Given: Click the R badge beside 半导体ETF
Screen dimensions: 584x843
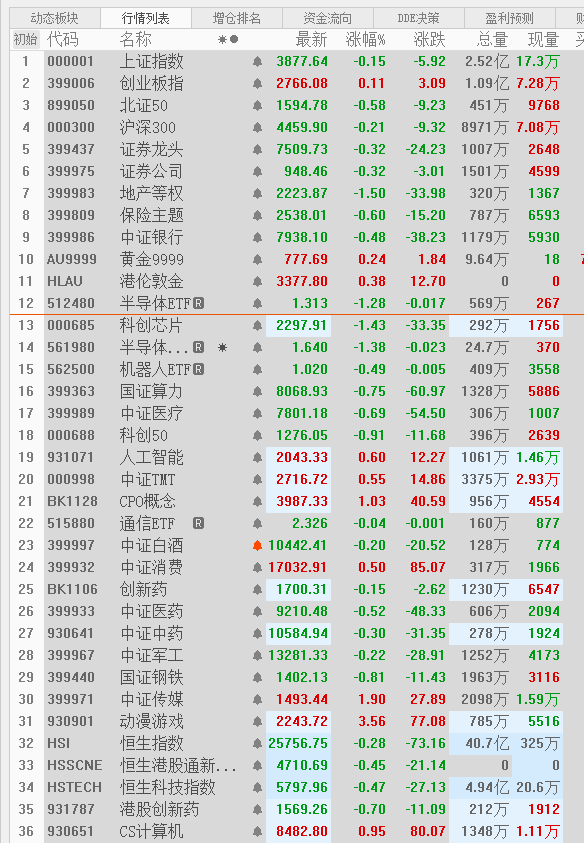Looking at the screenshot, I should [x=198, y=303].
